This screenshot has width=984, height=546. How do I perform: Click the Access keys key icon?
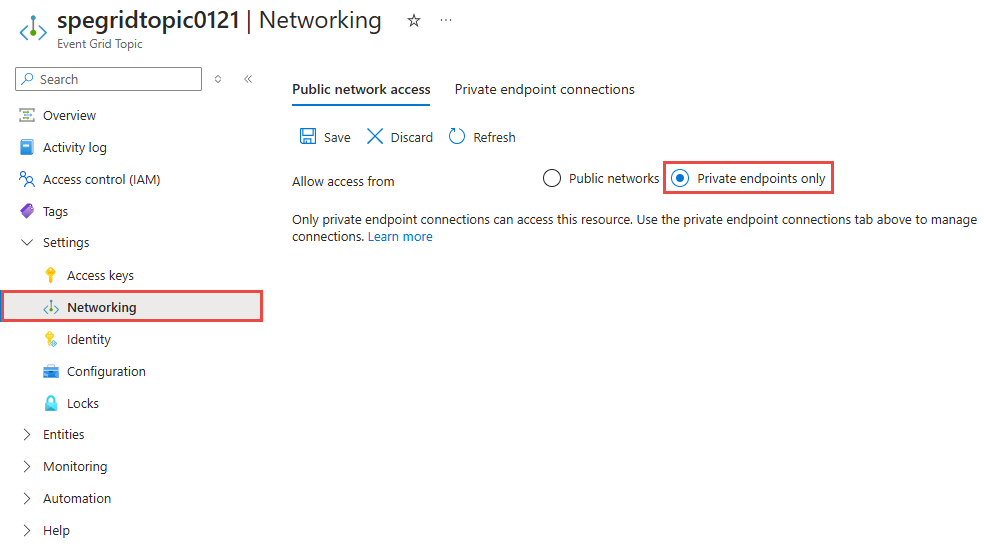coord(51,275)
